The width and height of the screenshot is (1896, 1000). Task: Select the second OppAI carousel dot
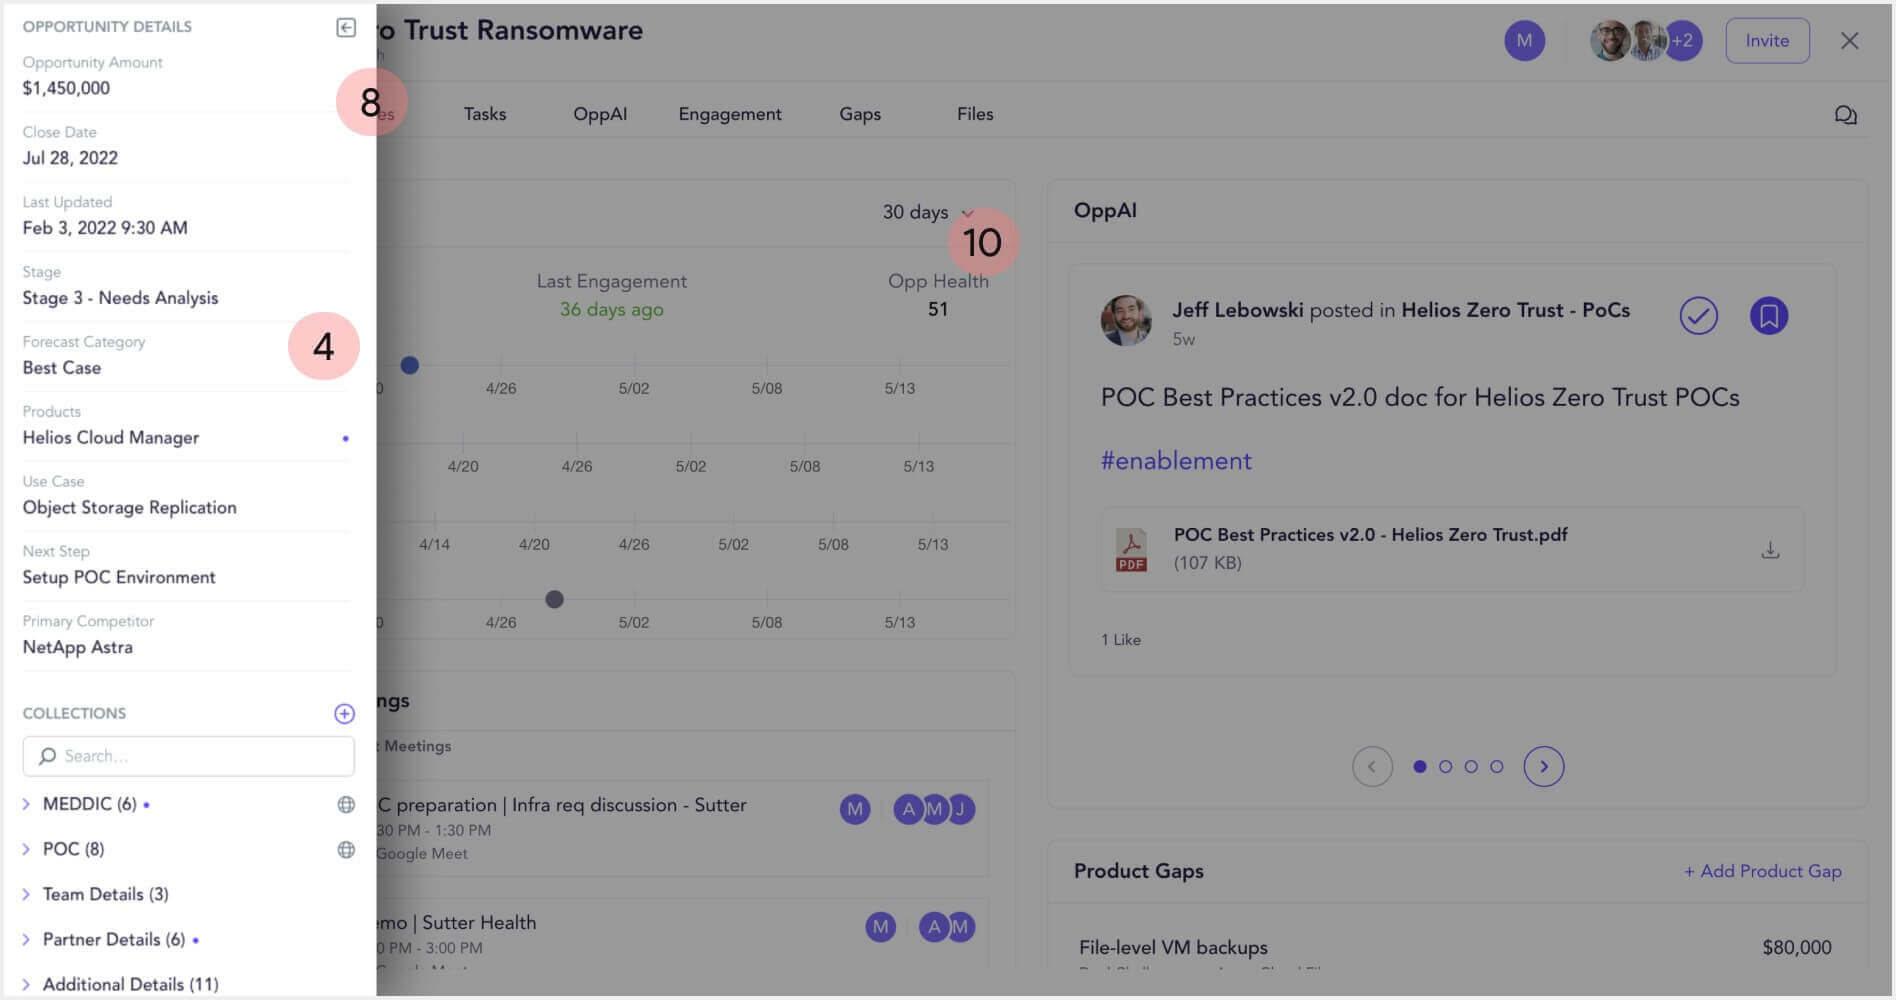pyautogui.click(x=1445, y=767)
